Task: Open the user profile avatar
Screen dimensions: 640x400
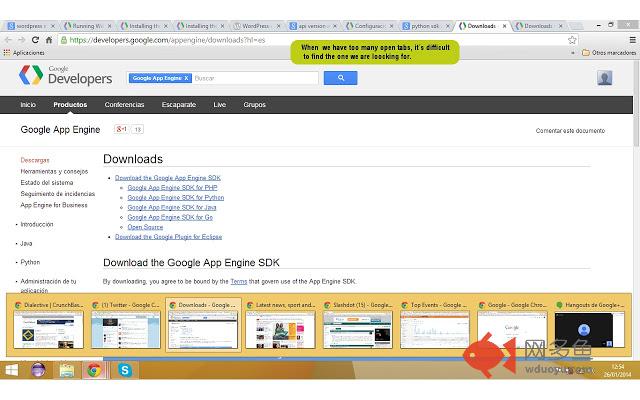Action: (x=604, y=78)
